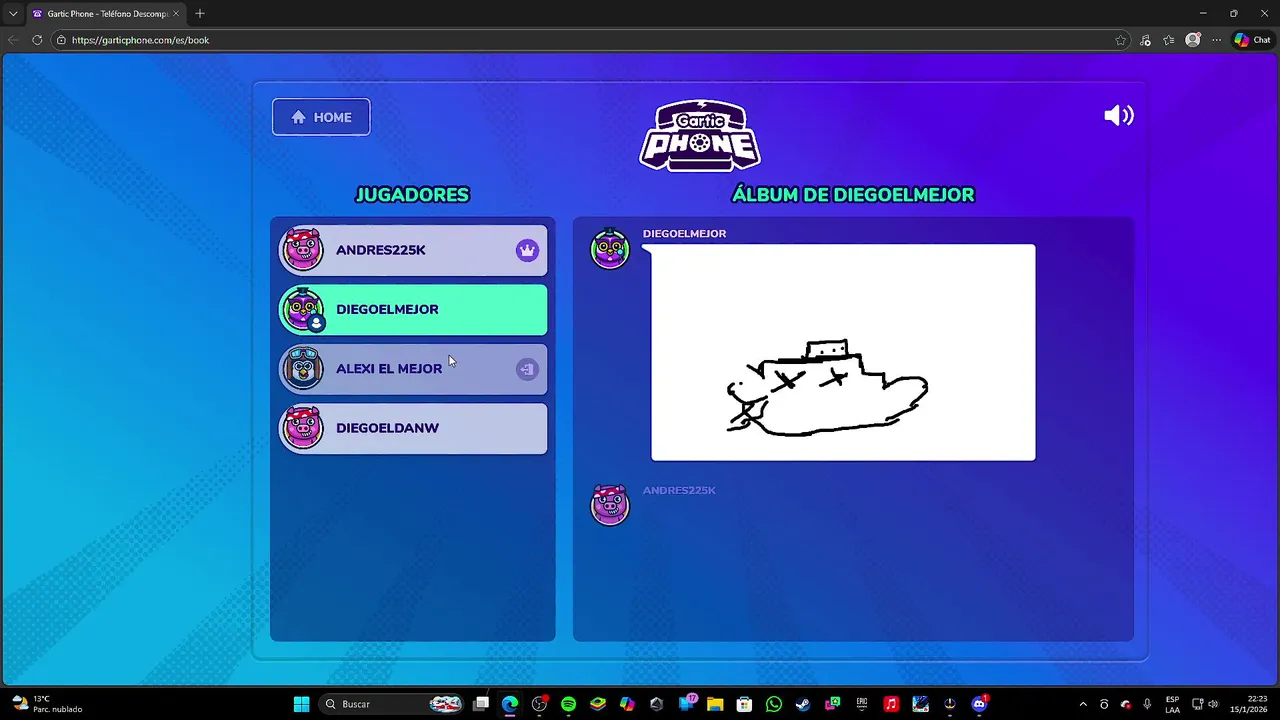Select ALEXI EL MEJOR in the players list
The image size is (1280, 720).
point(413,369)
